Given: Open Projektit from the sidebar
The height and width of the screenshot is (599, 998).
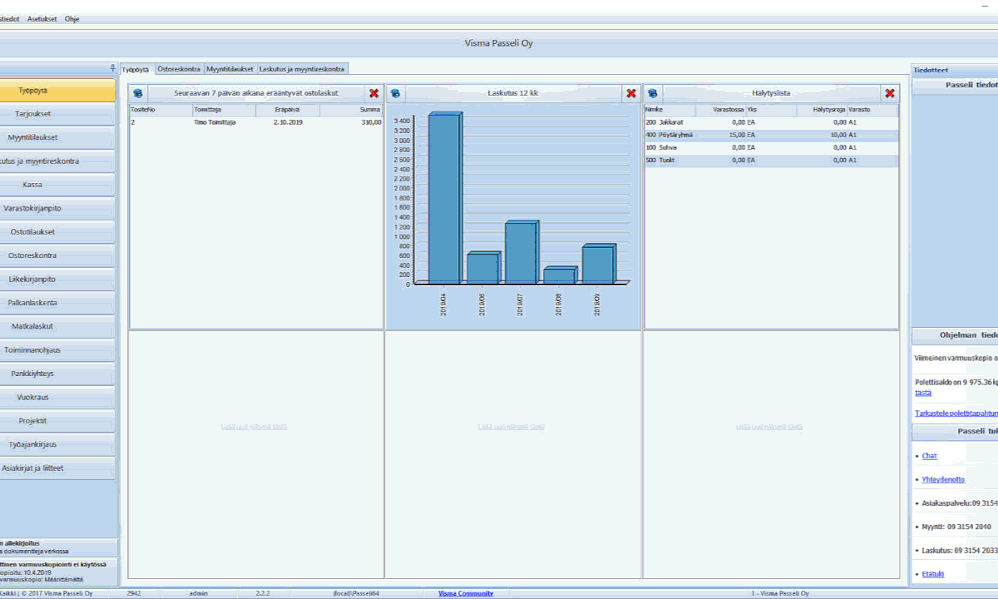Looking at the screenshot, I should pos(57,421).
